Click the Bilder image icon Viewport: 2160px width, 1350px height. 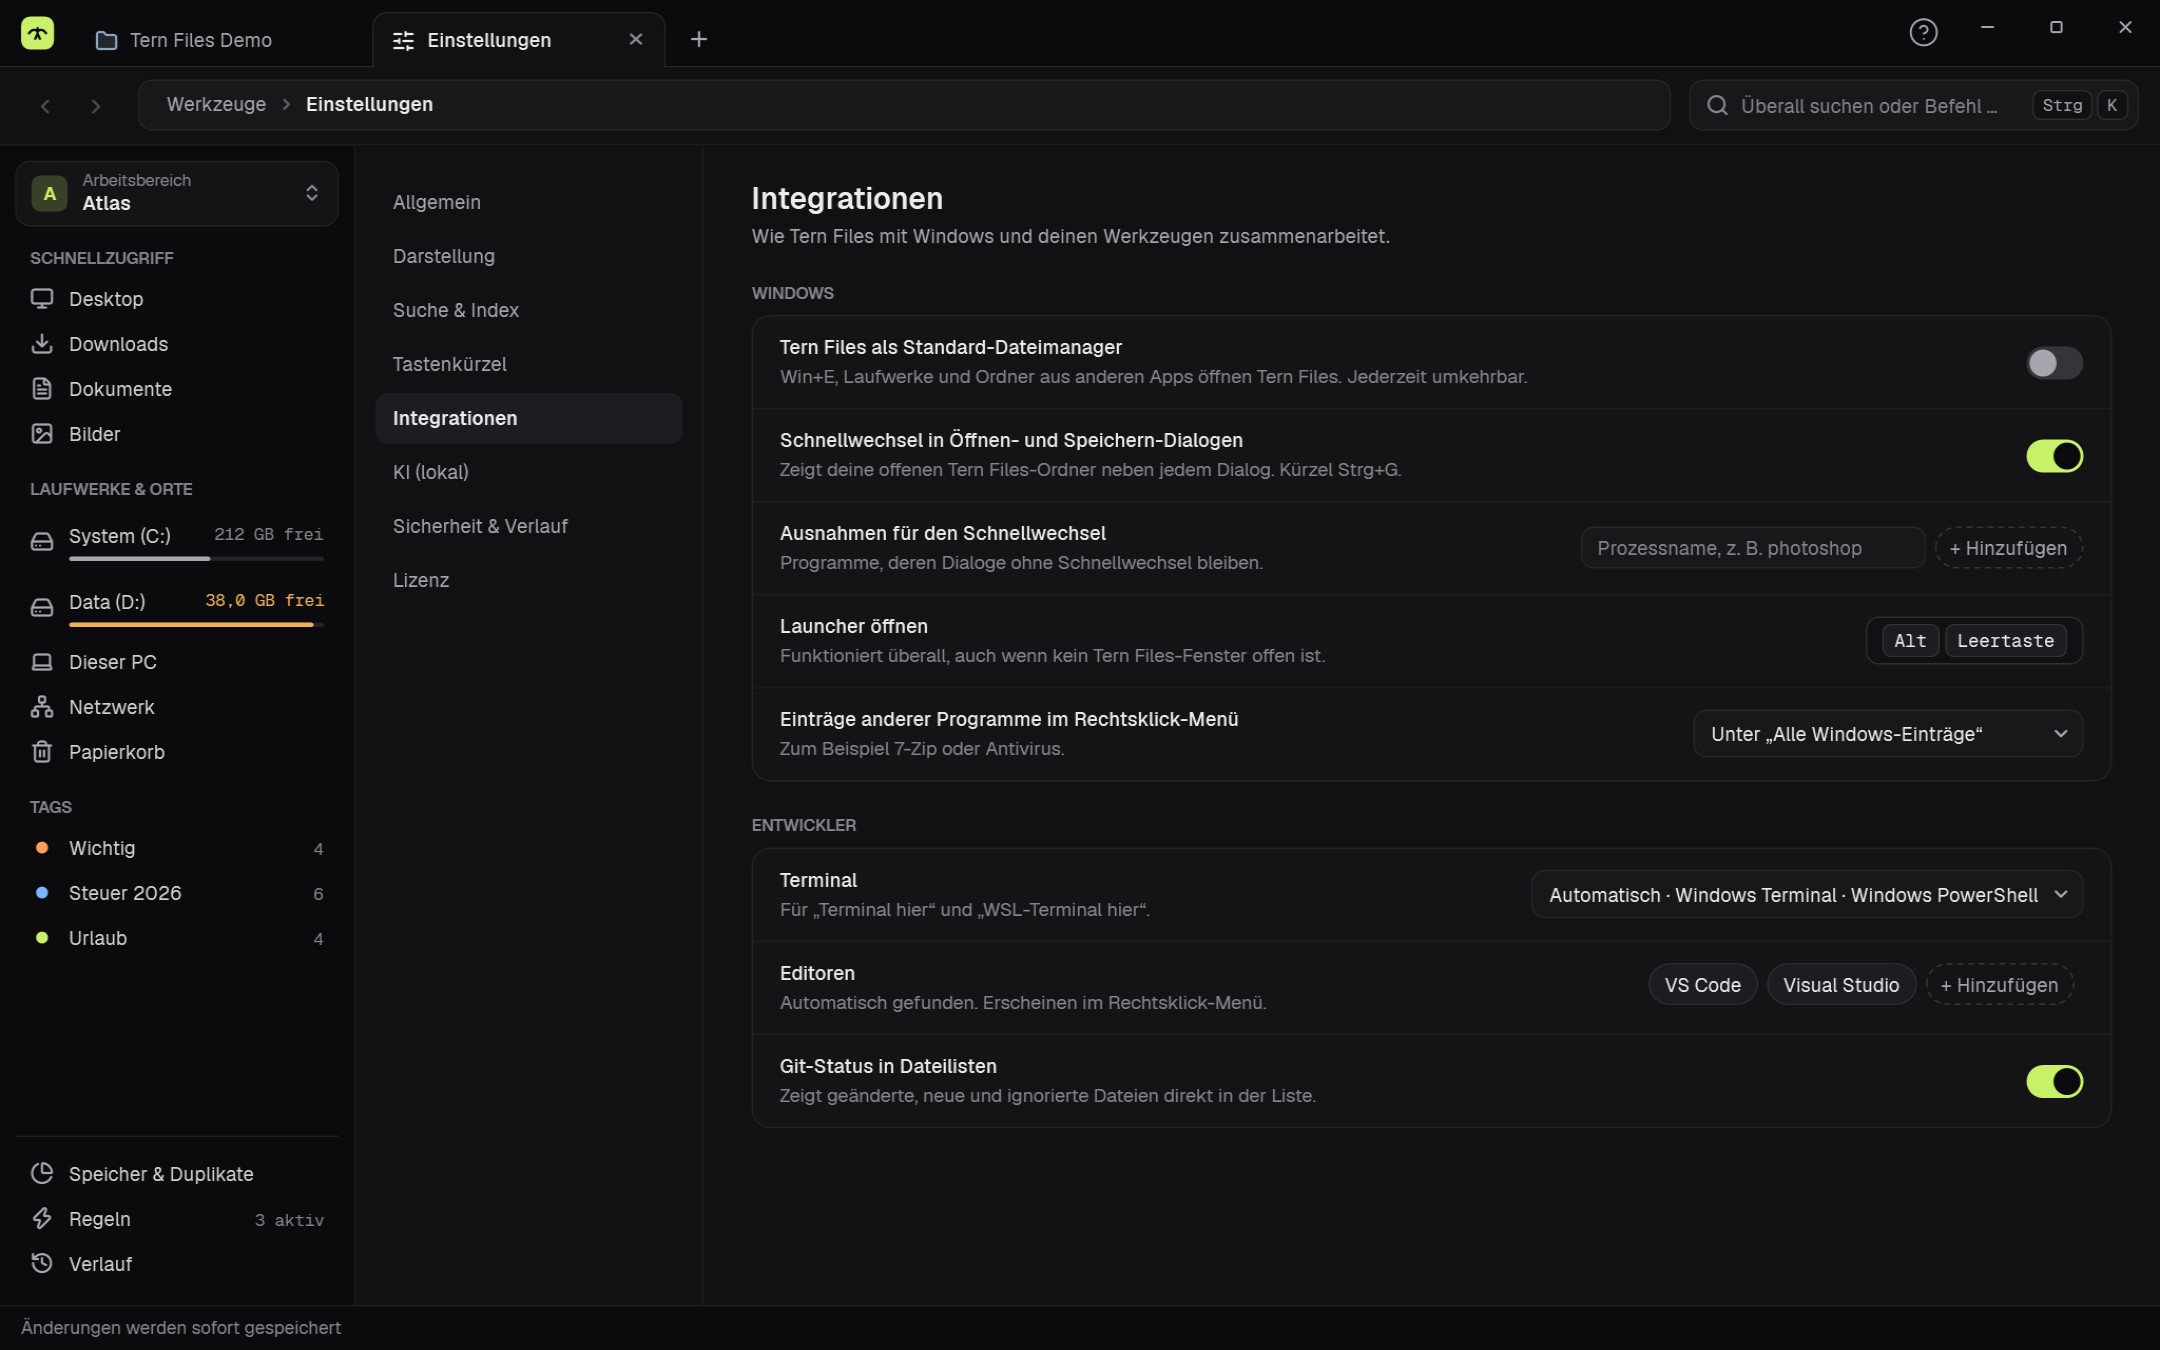click(x=42, y=434)
